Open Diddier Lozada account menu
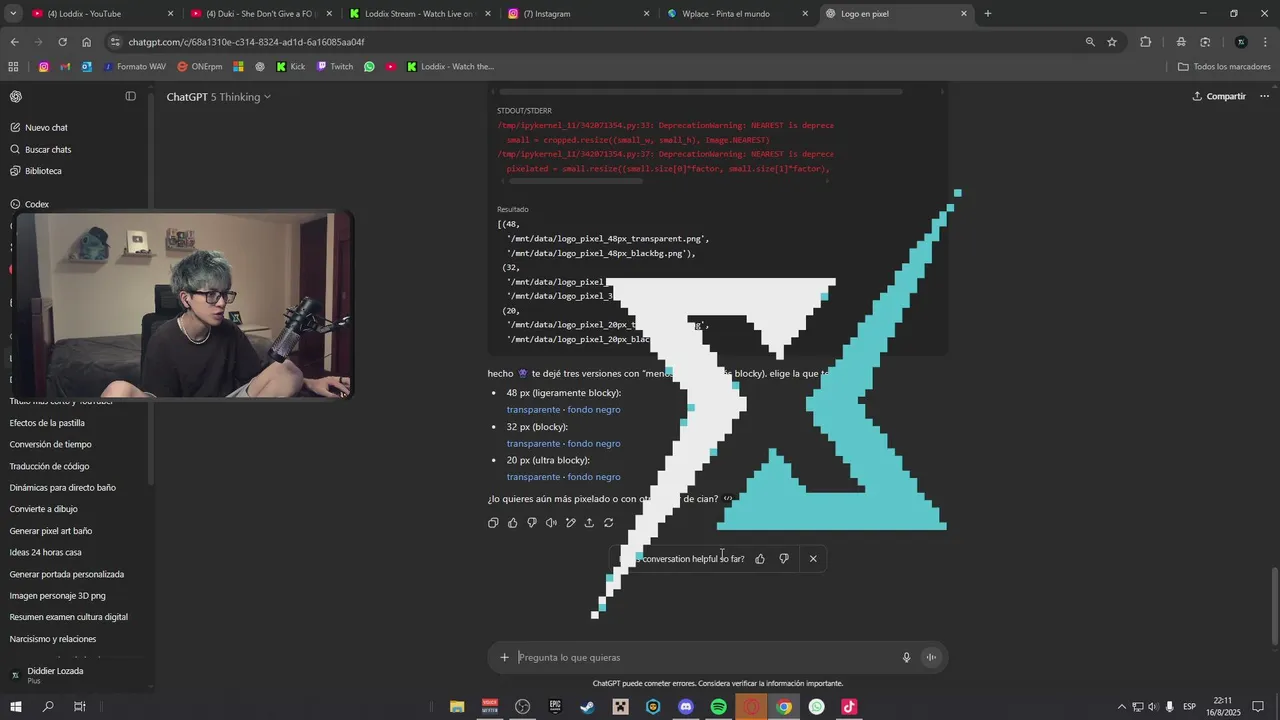This screenshot has width=1280, height=720. tap(76, 675)
